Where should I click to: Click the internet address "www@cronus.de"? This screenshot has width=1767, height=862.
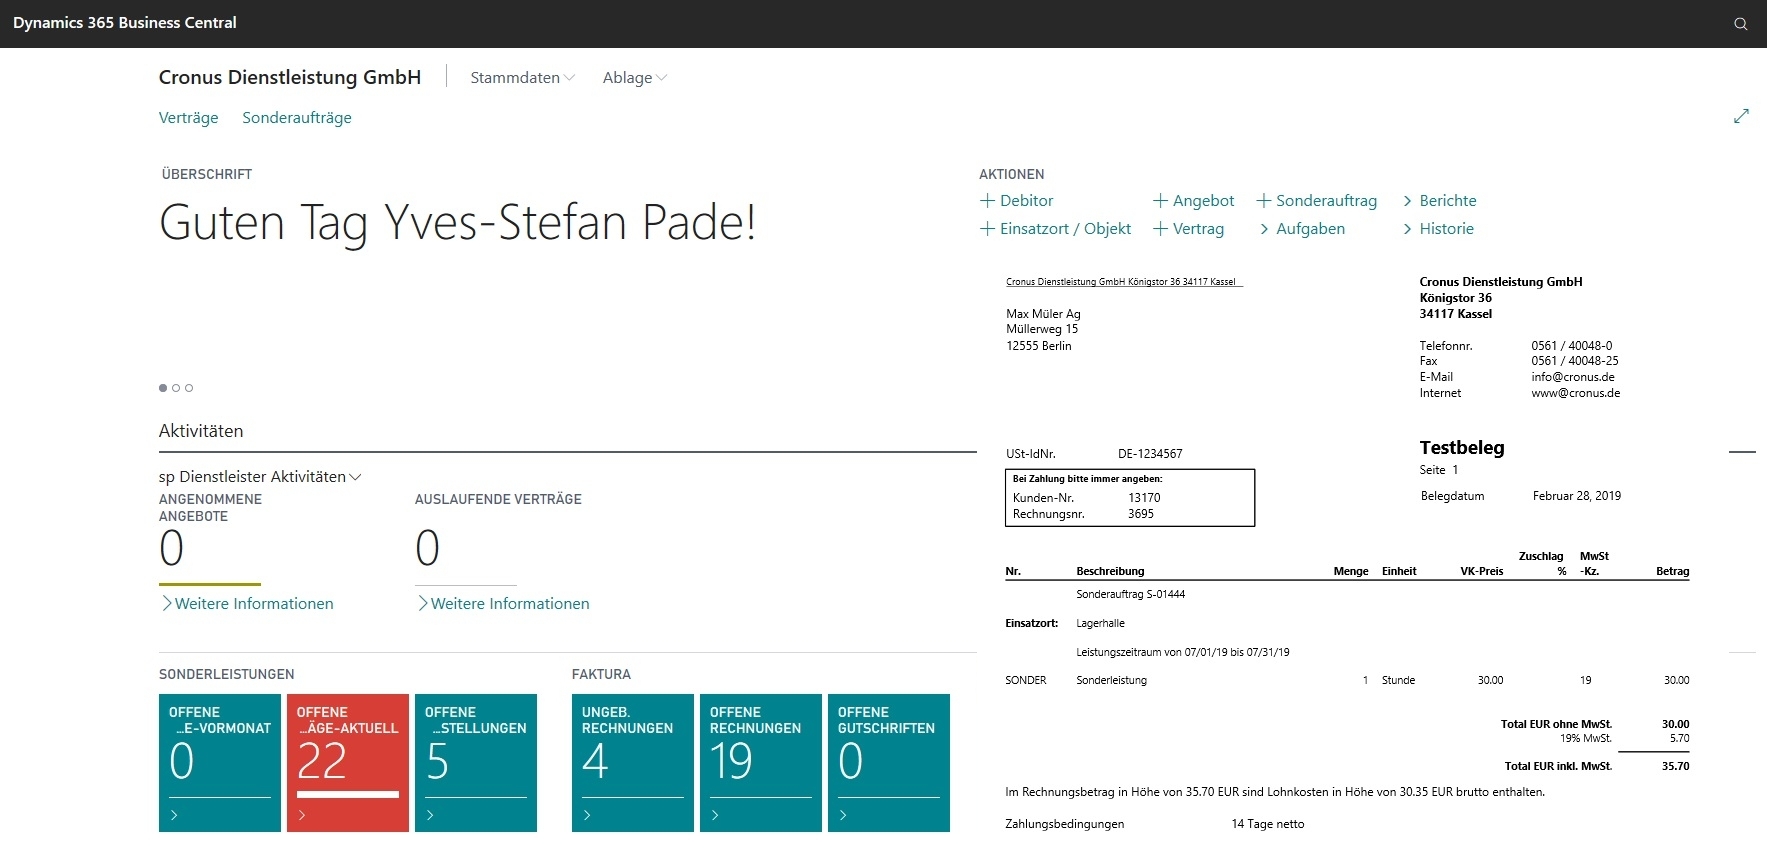click(x=1576, y=393)
